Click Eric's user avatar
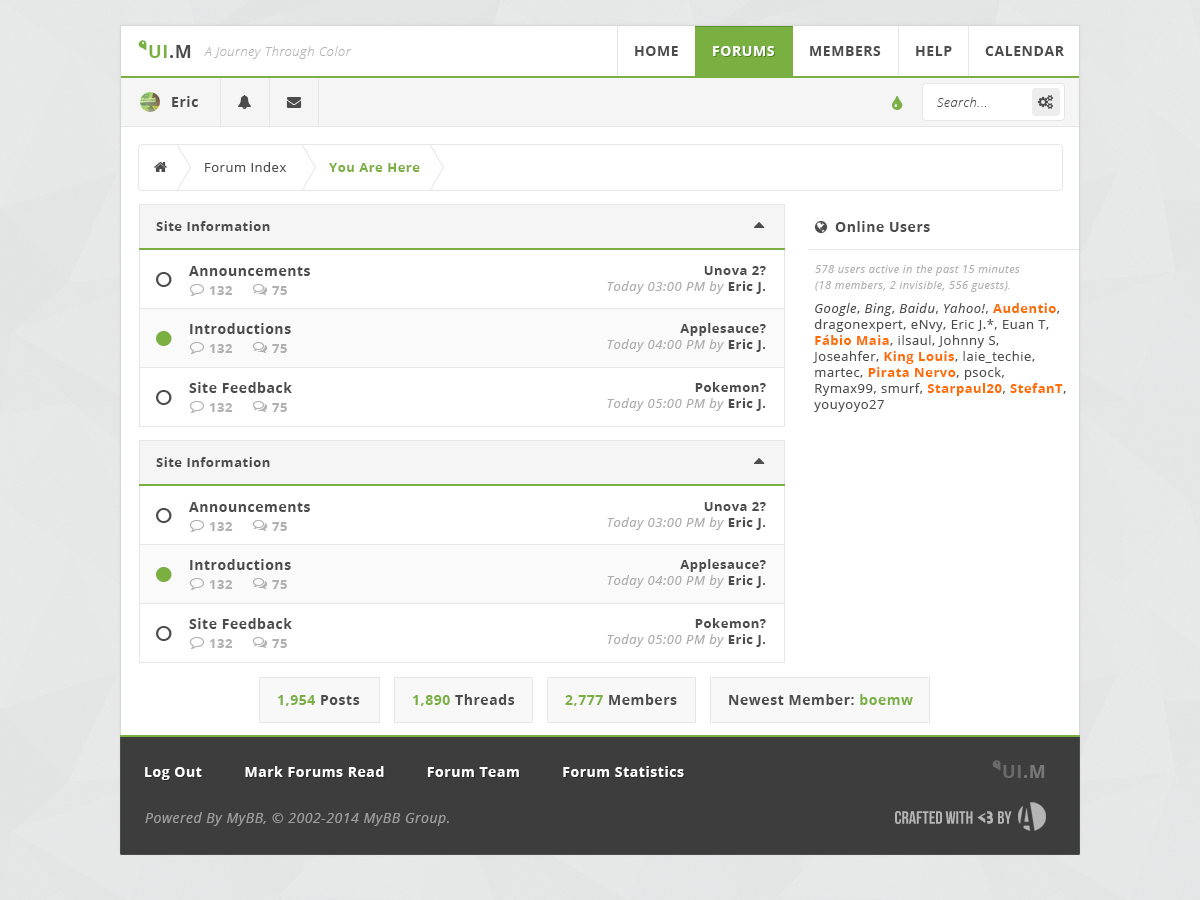This screenshot has width=1200, height=900. click(150, 102)
